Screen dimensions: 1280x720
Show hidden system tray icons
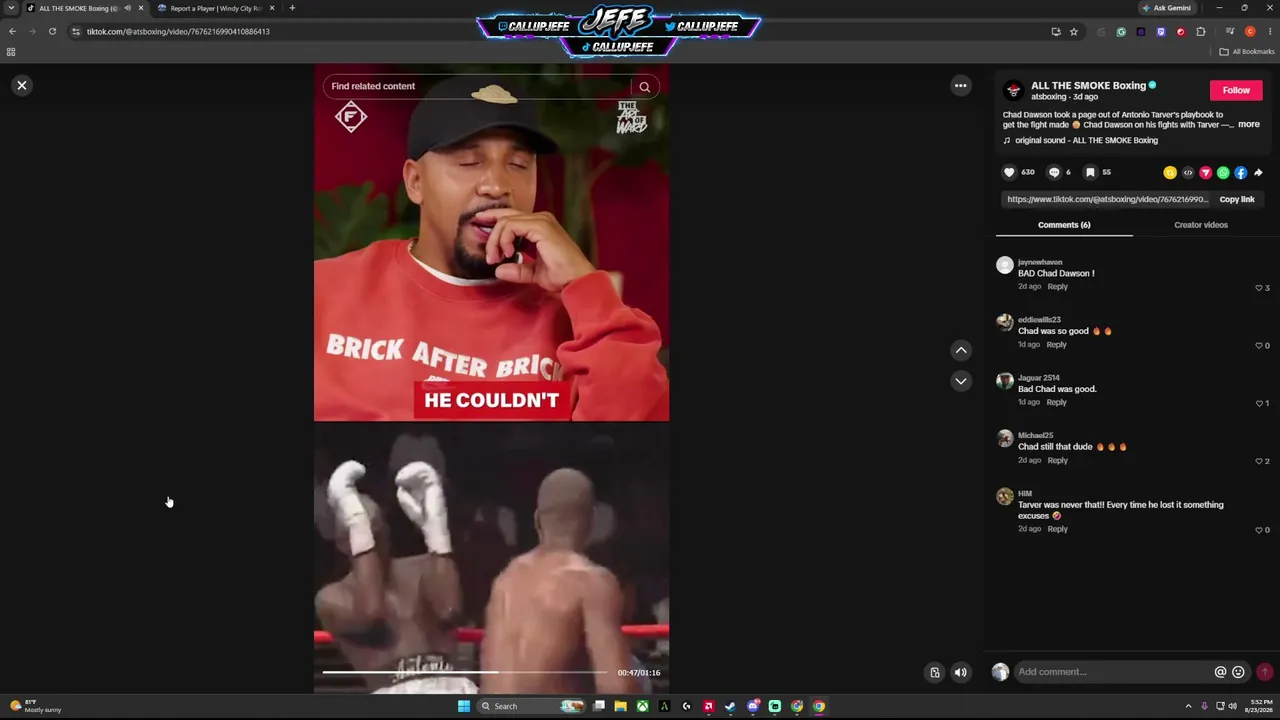(x=1188, y=706)
